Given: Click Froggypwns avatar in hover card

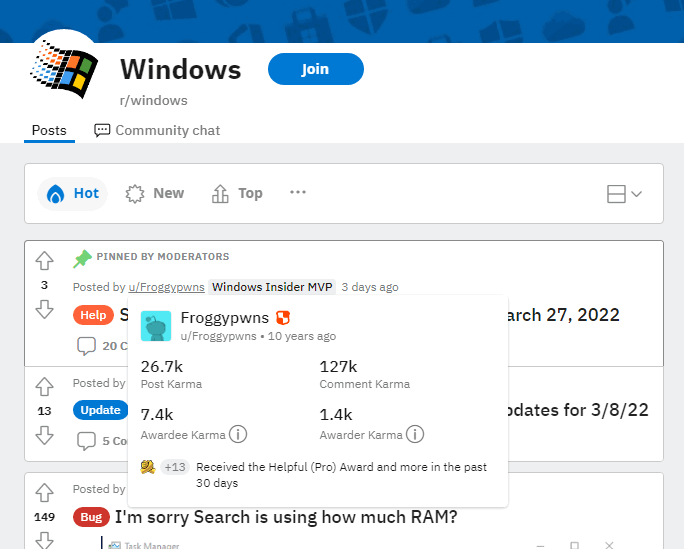Looking at the screenshot, I should coord(156,326).
